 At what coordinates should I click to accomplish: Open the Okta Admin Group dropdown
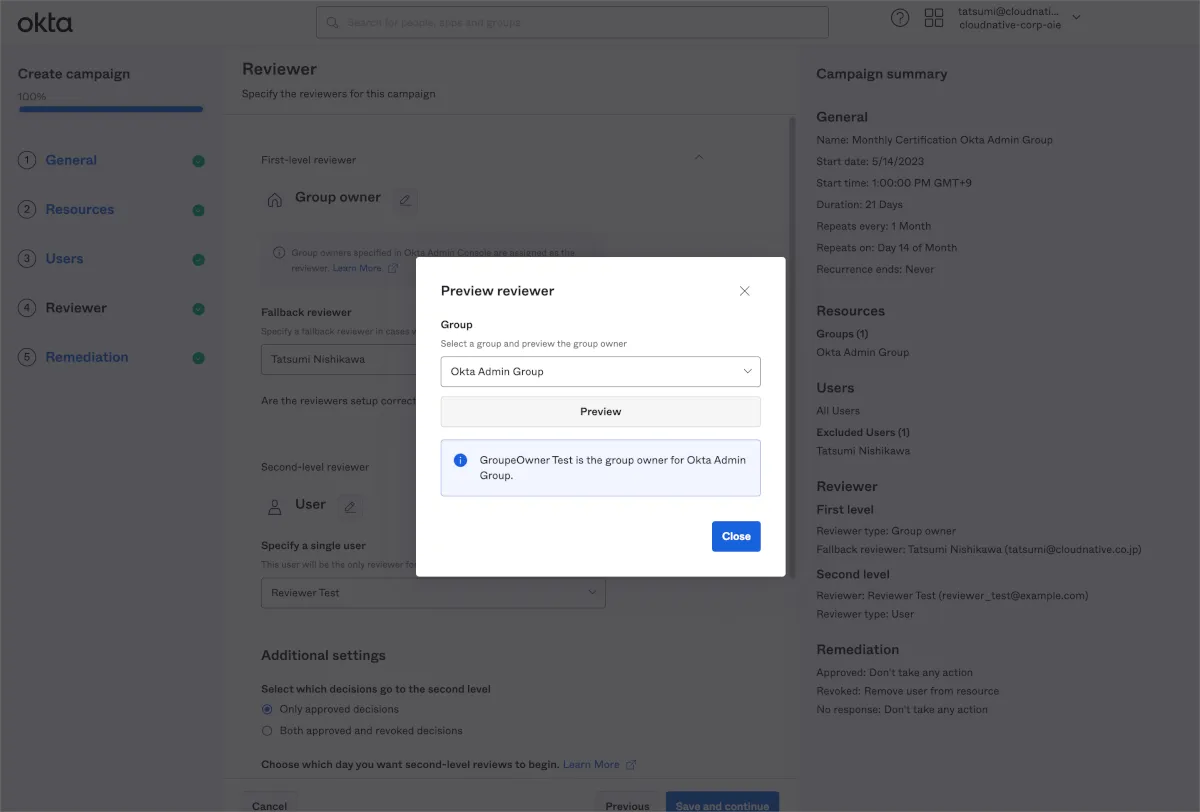[x=600, y=372]
